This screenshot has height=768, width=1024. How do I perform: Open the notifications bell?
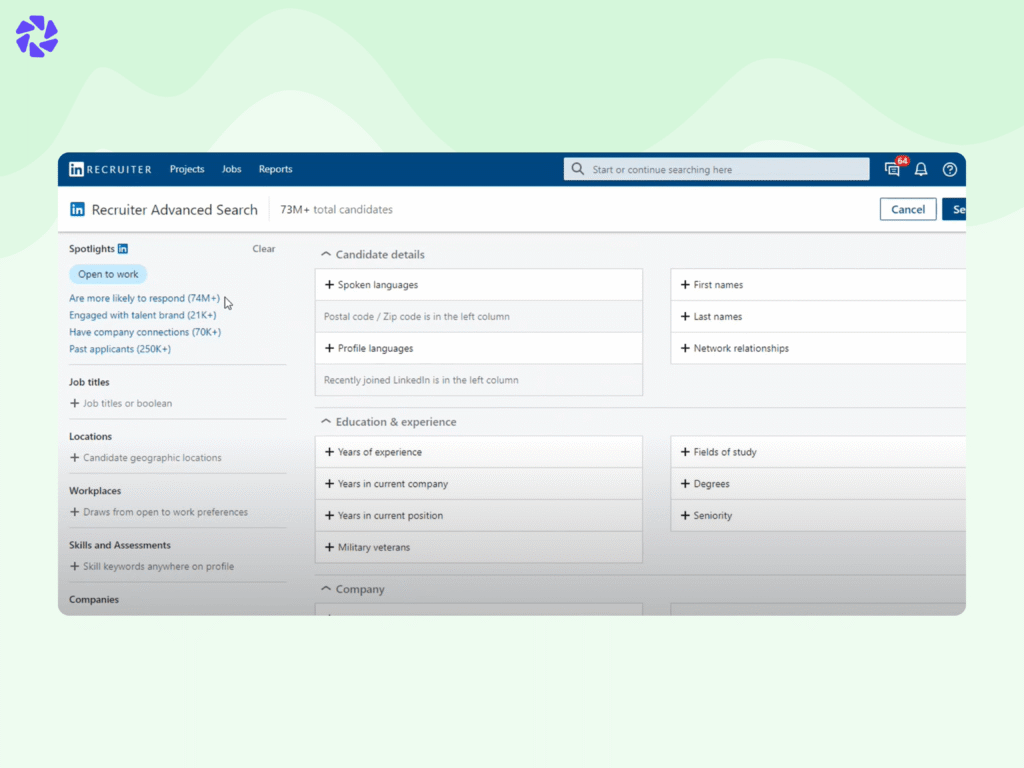tap(921, 169)
